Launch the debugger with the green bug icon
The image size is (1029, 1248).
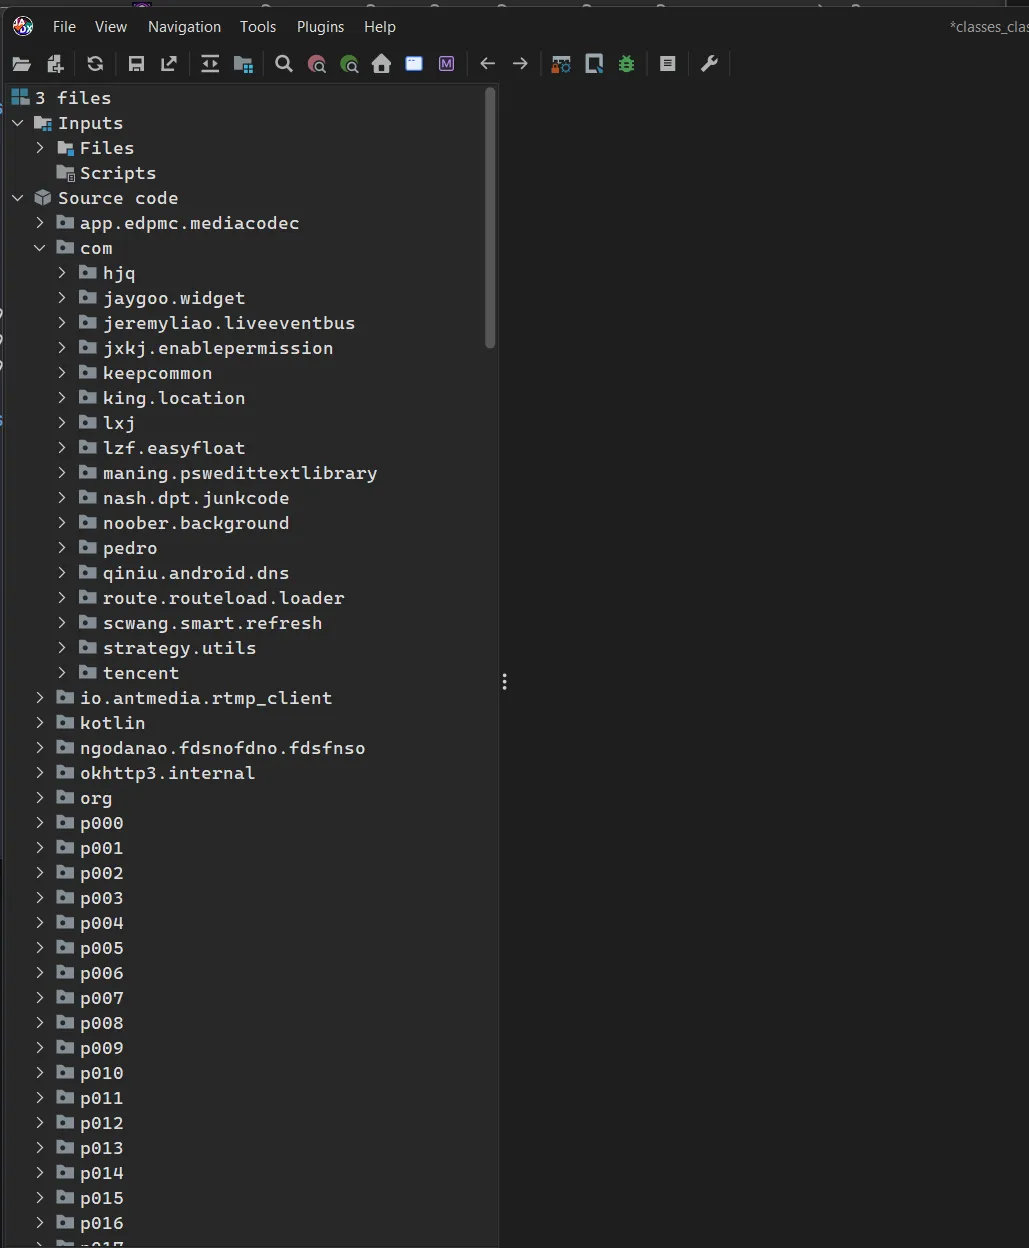(x=627, y=64)
